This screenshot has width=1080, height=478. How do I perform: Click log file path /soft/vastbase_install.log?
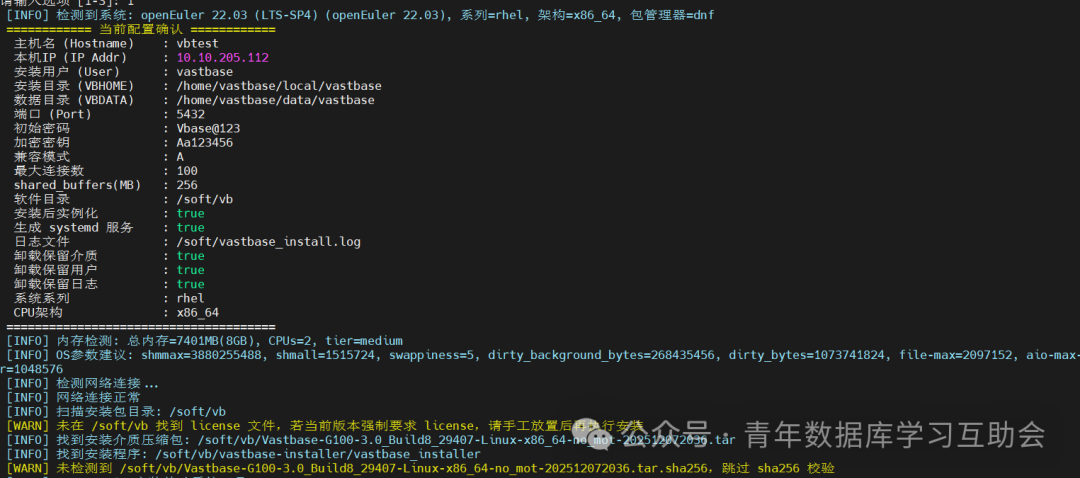(269, 242)
